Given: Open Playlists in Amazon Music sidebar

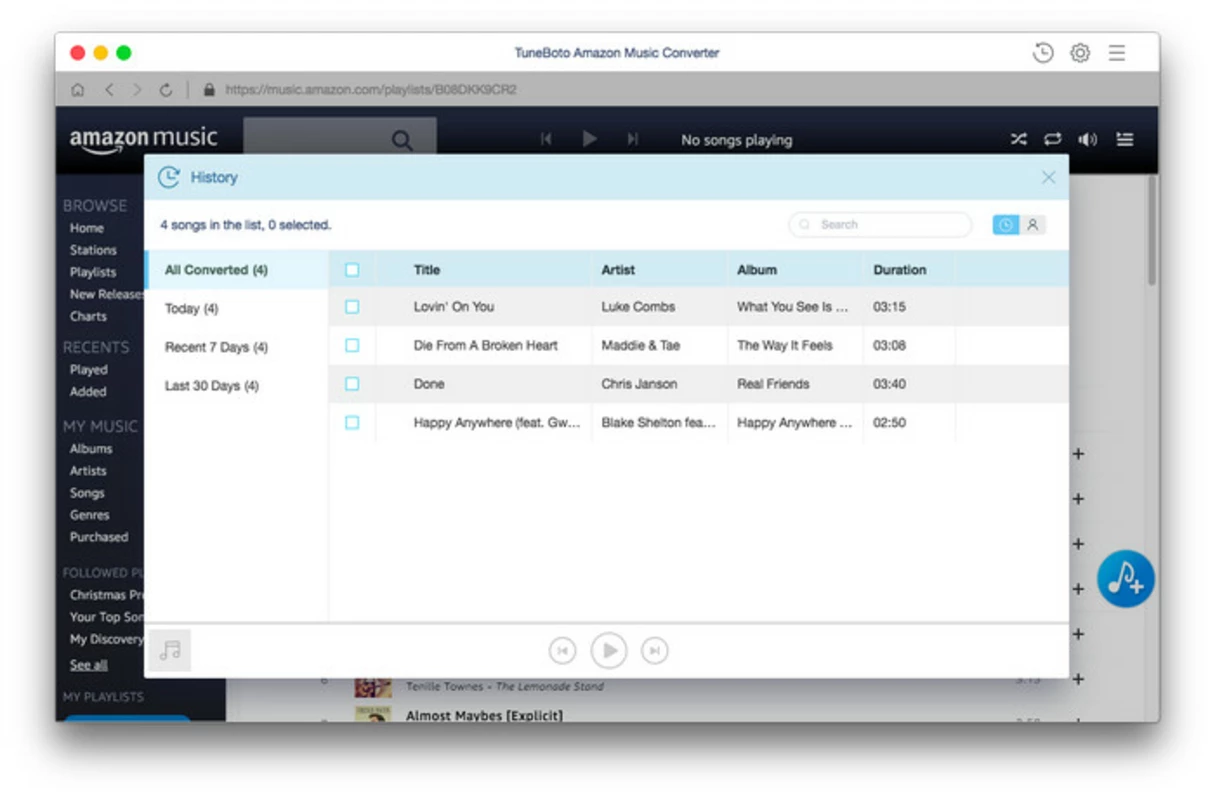Looking at the screenshot, I should pyautogui.click(x=92, y=272).
